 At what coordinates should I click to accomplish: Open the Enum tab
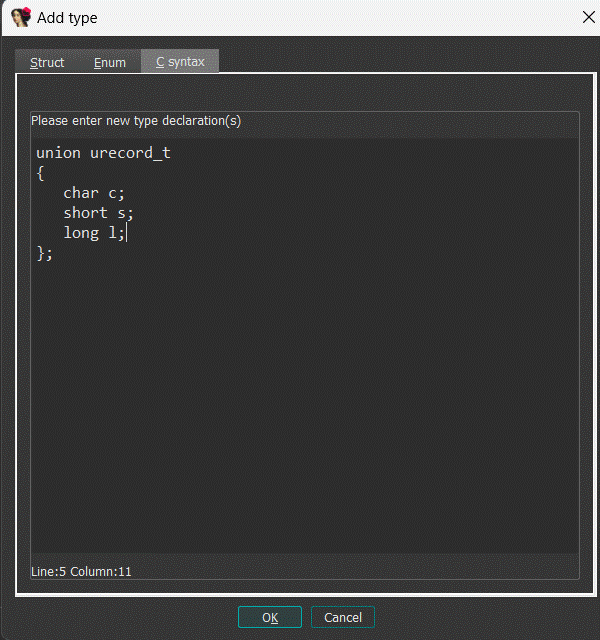(x=110, y=62)
